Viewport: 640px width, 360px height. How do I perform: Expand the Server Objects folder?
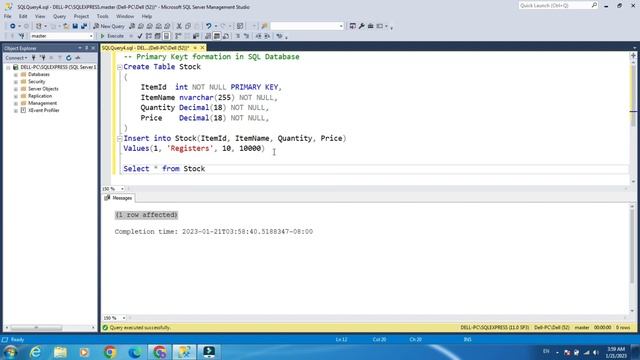(16, 89)
